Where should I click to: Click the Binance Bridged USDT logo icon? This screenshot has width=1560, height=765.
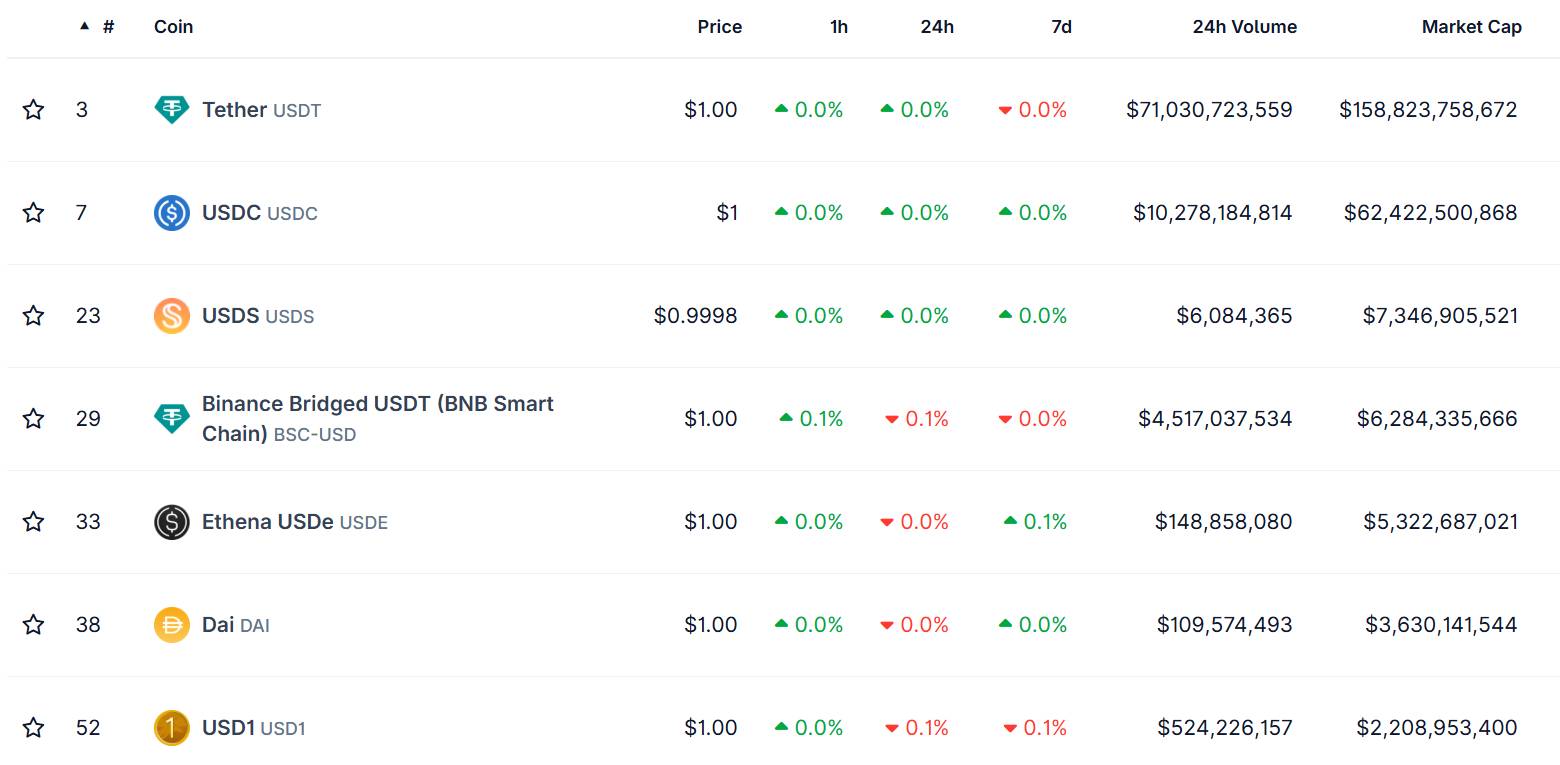coord(172,419)
